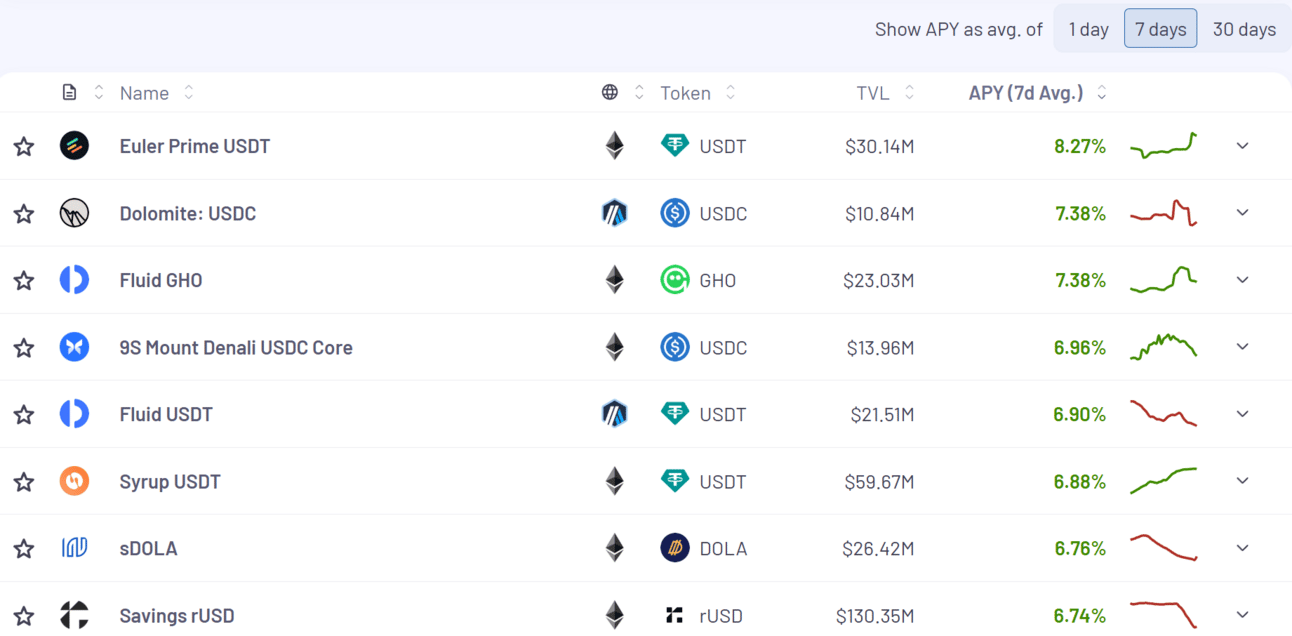Click Ethereum chain icon in Syrup USDT row

(x=614, y=481)
